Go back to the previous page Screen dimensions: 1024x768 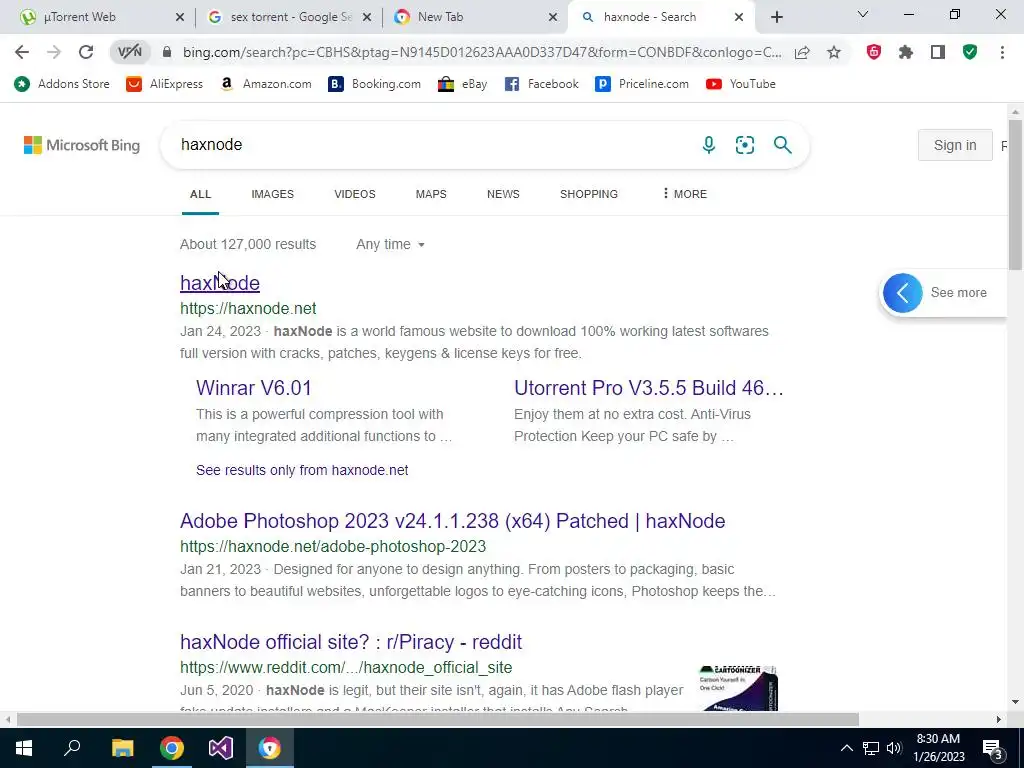(x=22, y=52)
